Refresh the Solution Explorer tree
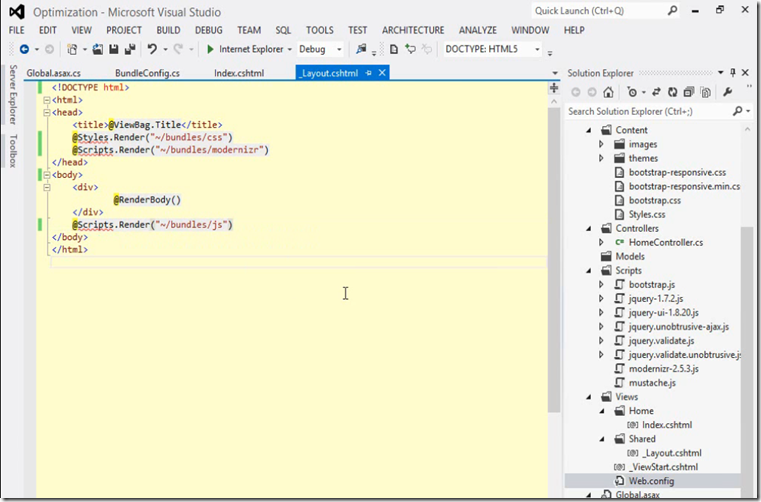This screenshot has width=761, height=502. click(672, 92)
